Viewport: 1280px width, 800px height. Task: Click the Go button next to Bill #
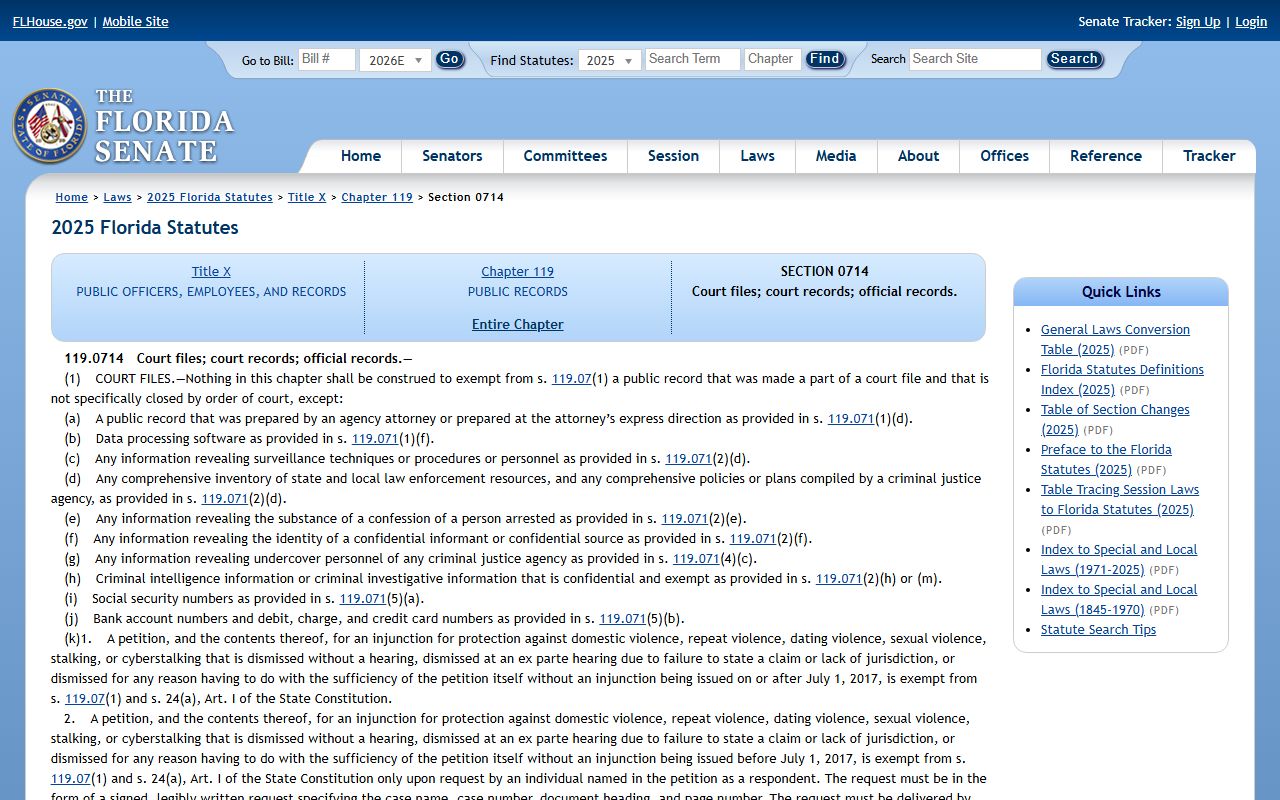(450, 59)
